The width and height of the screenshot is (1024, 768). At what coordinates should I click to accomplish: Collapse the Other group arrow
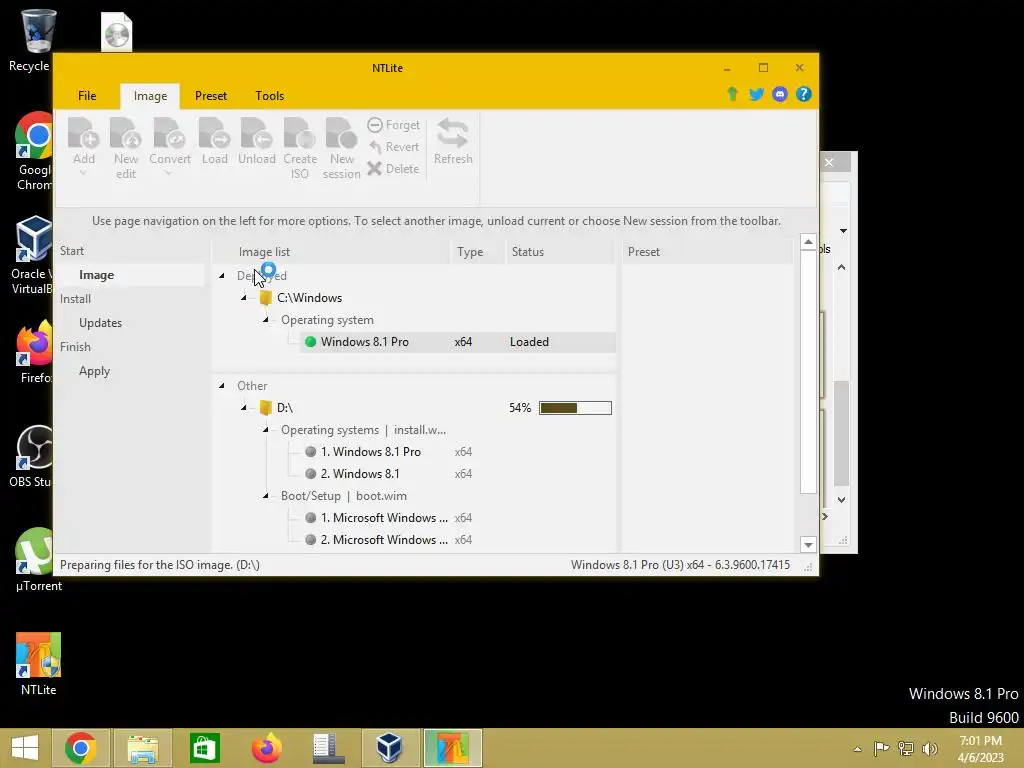[222, 386]
